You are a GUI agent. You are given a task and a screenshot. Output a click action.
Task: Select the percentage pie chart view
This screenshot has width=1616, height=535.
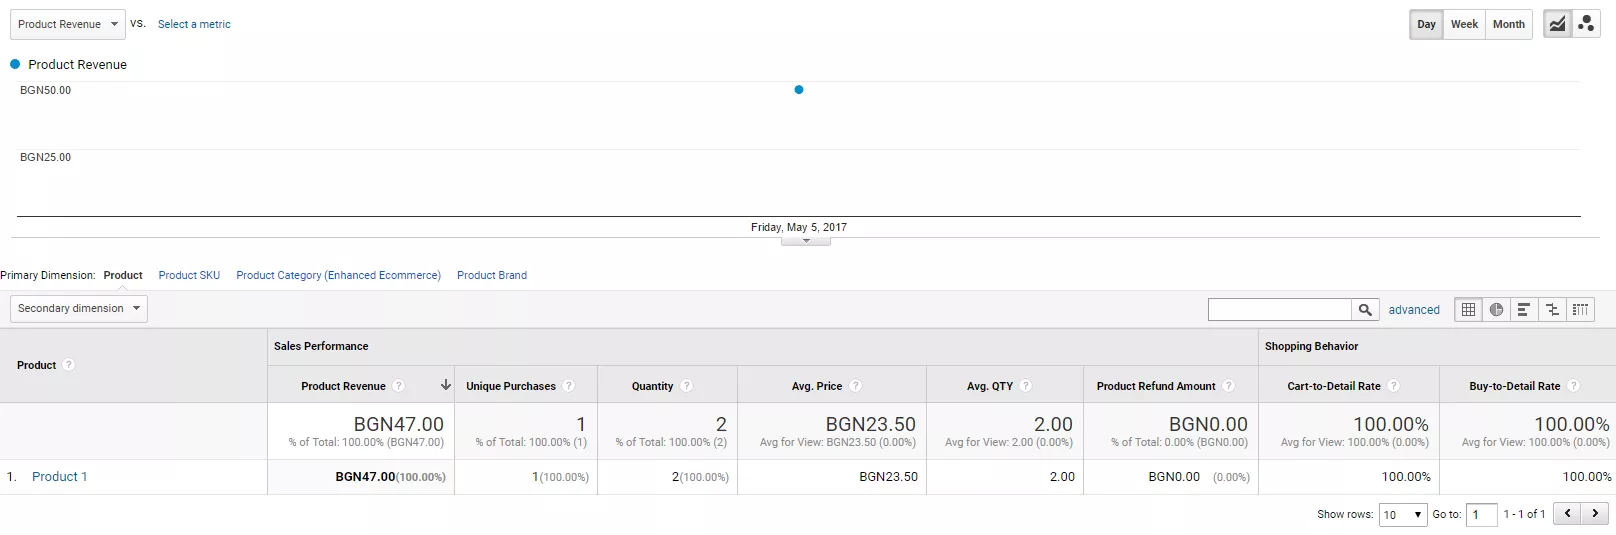pos(1496,310)
